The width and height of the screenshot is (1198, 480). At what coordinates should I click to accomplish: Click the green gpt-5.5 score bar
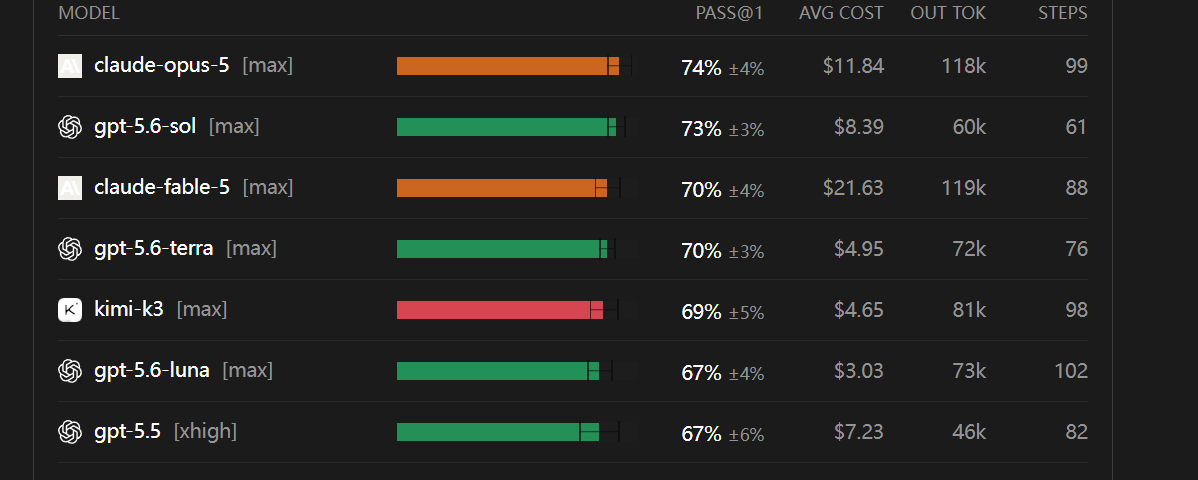pyautogui.click(x=497, y=432)
